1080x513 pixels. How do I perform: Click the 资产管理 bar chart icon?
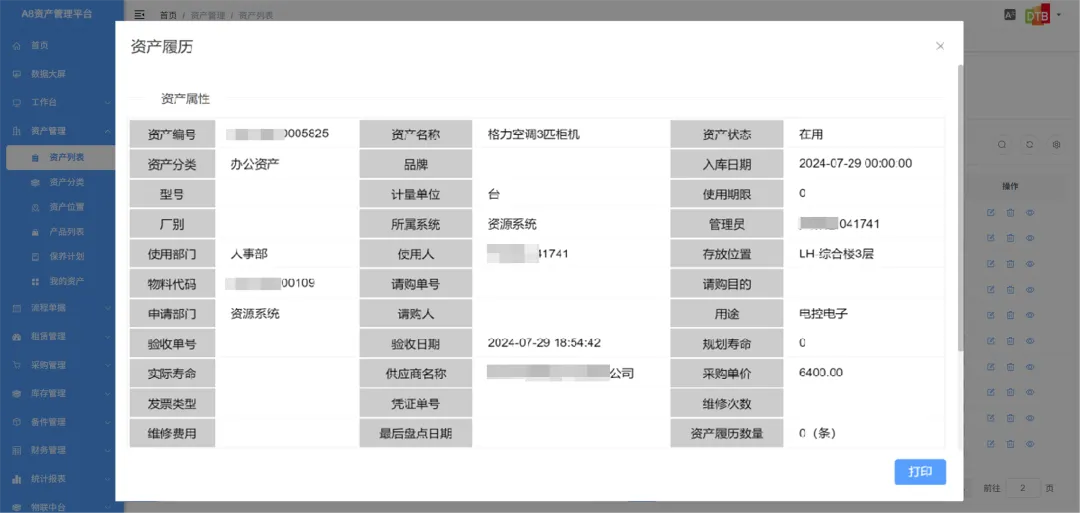click(17, 131)
